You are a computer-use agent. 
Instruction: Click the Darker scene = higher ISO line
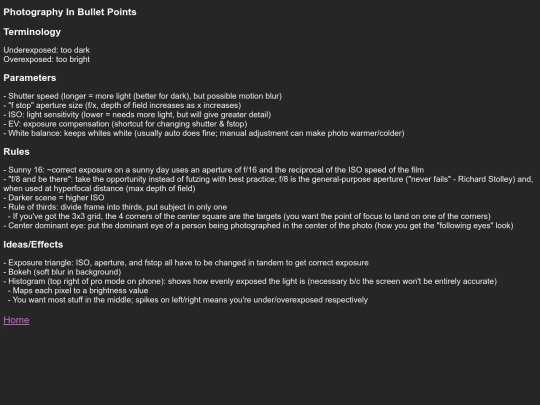pos(54,198)
